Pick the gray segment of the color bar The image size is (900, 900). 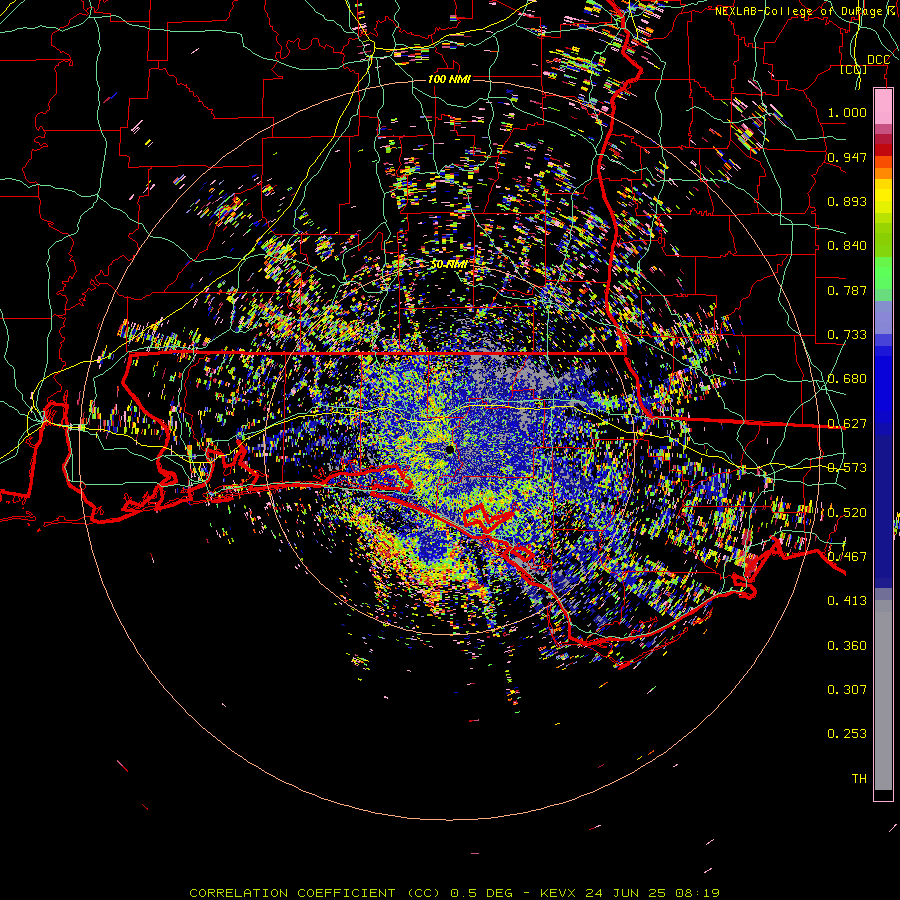pyautogui.click(x=883, y=695)
